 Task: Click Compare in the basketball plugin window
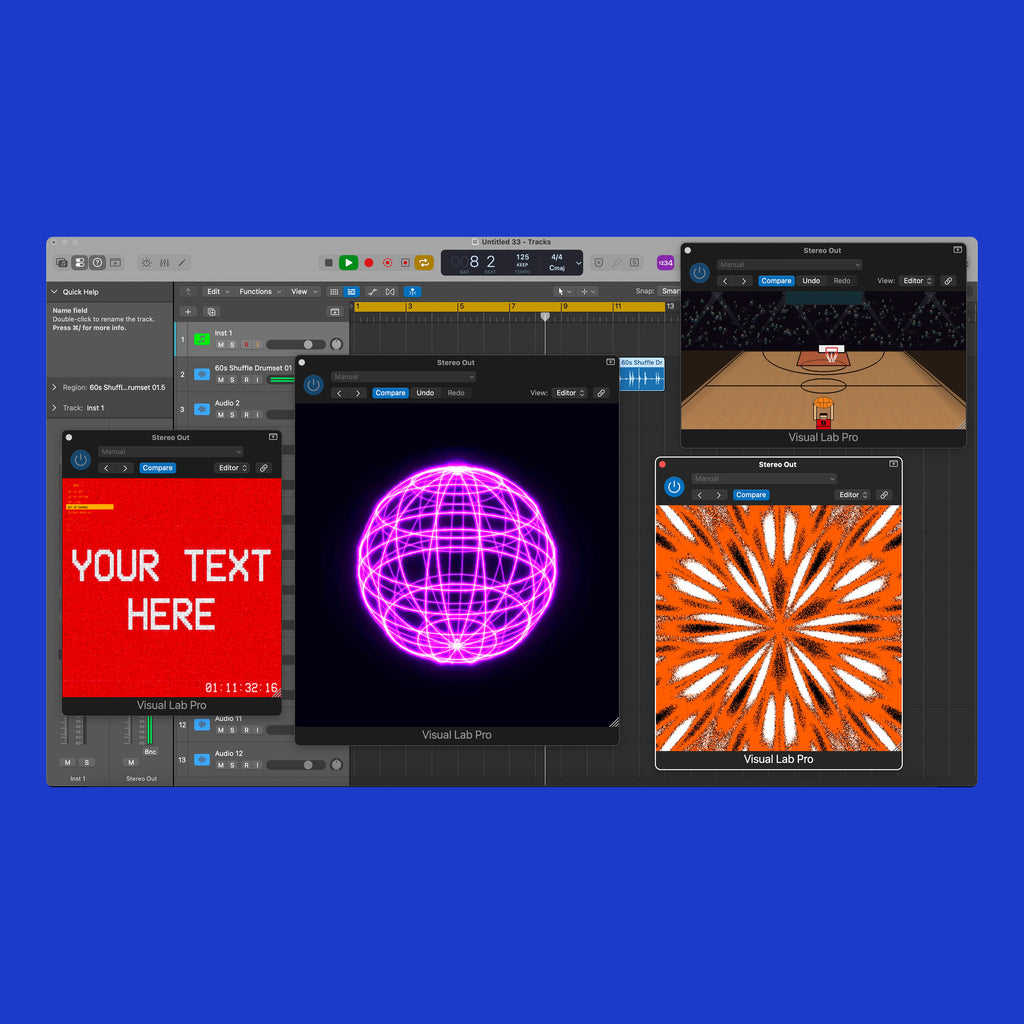[776, 281]
